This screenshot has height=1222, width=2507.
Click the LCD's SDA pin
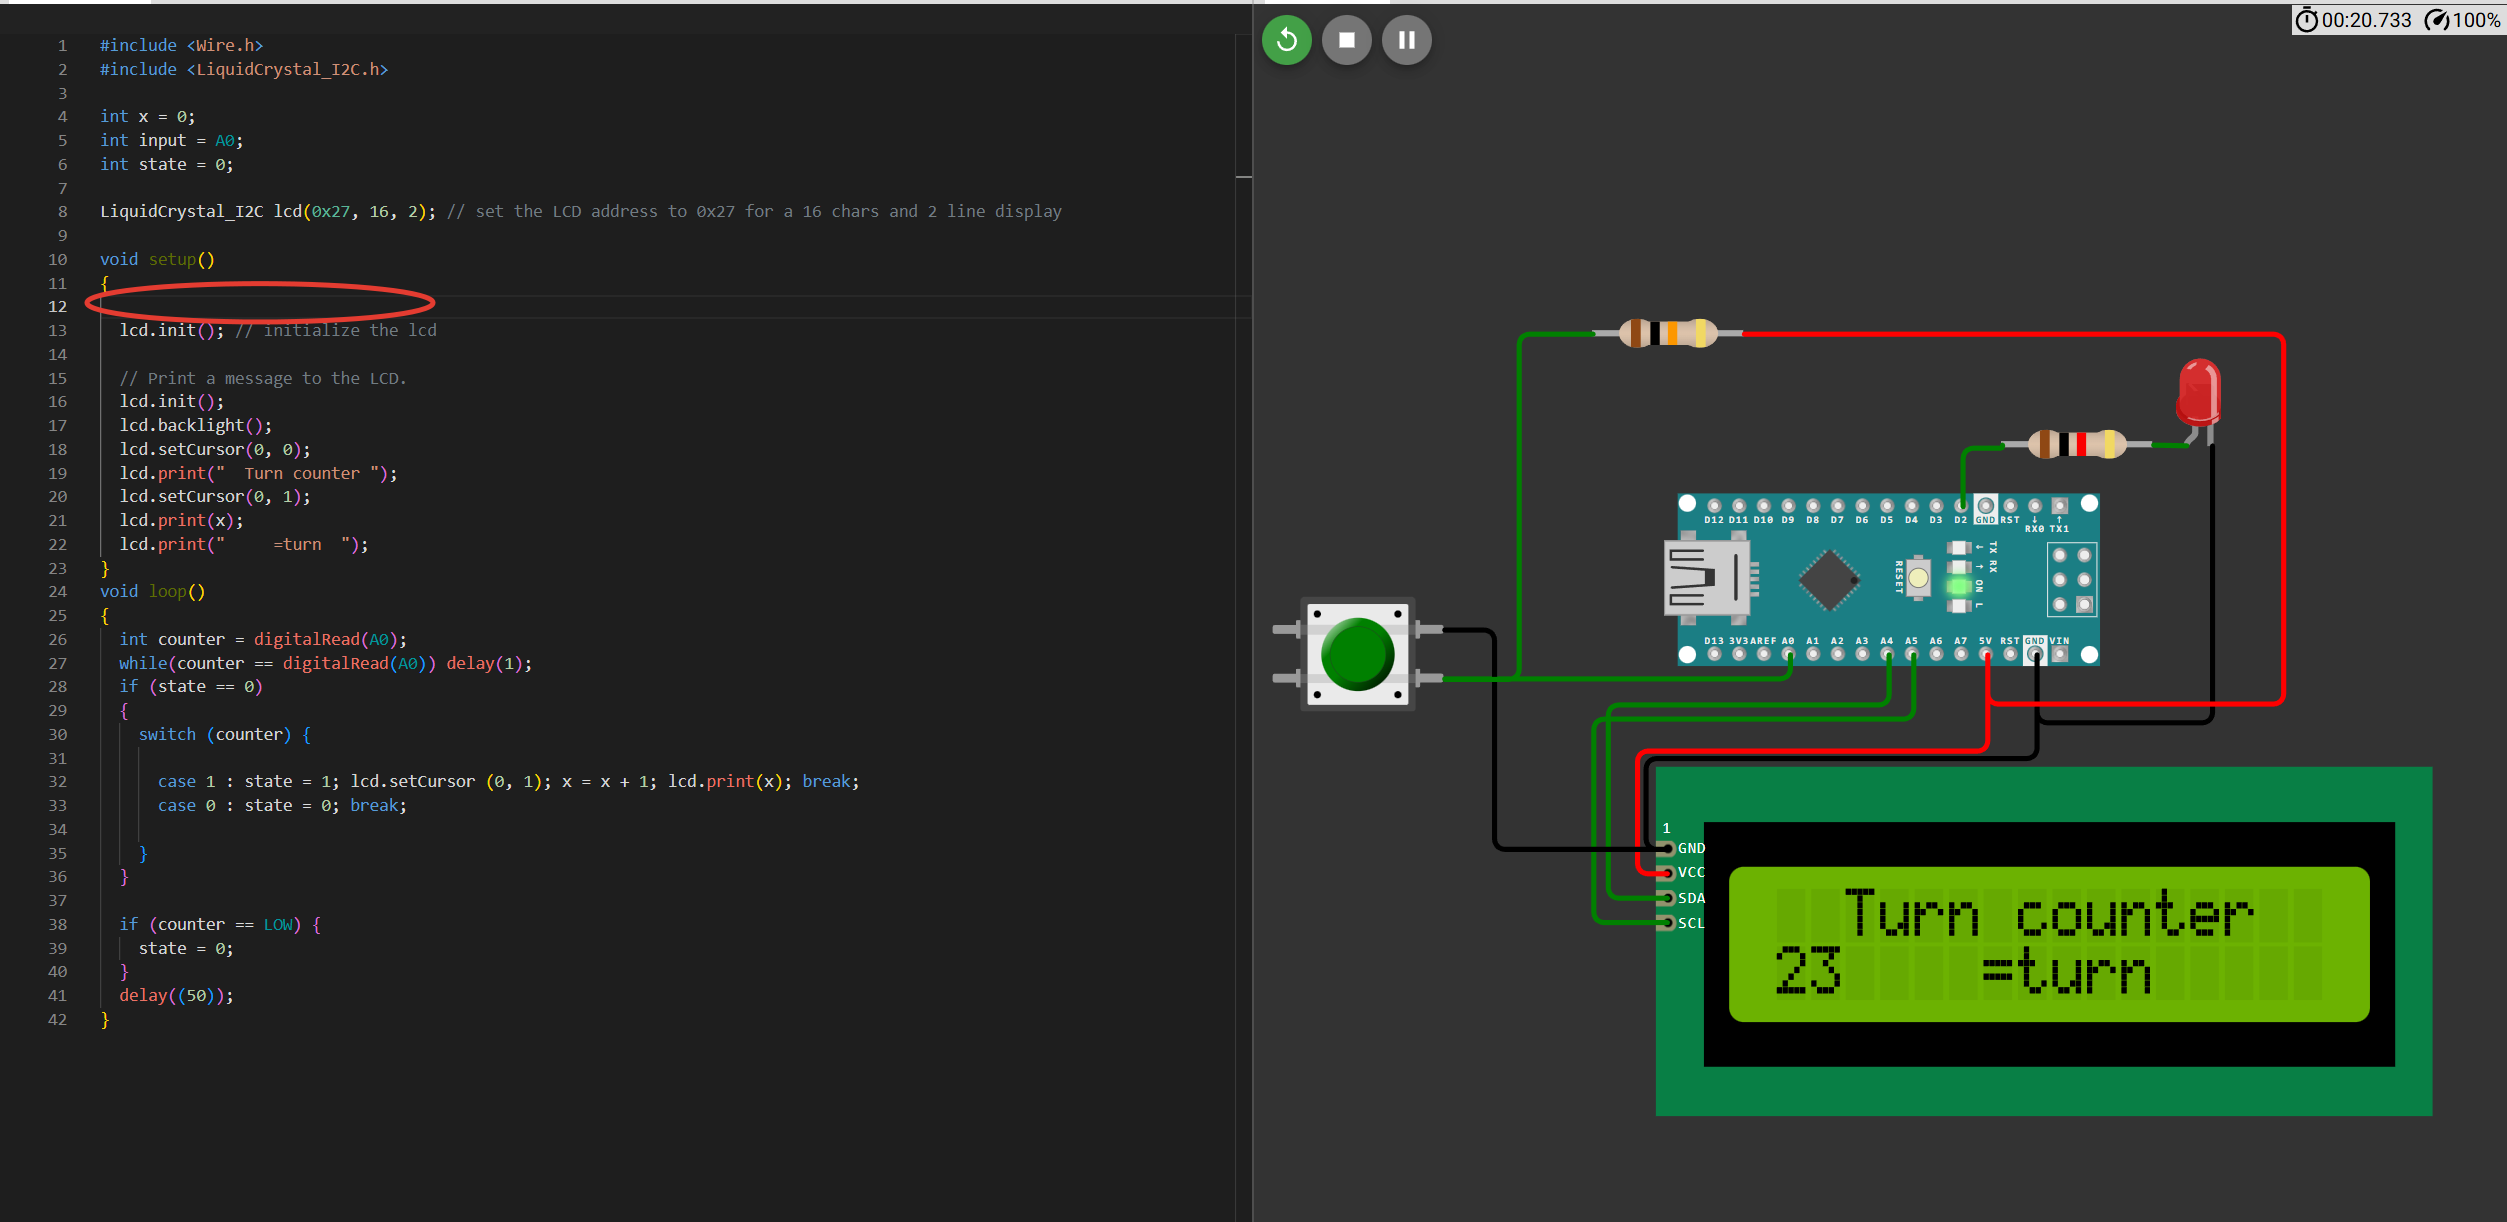pos(1667,898)
